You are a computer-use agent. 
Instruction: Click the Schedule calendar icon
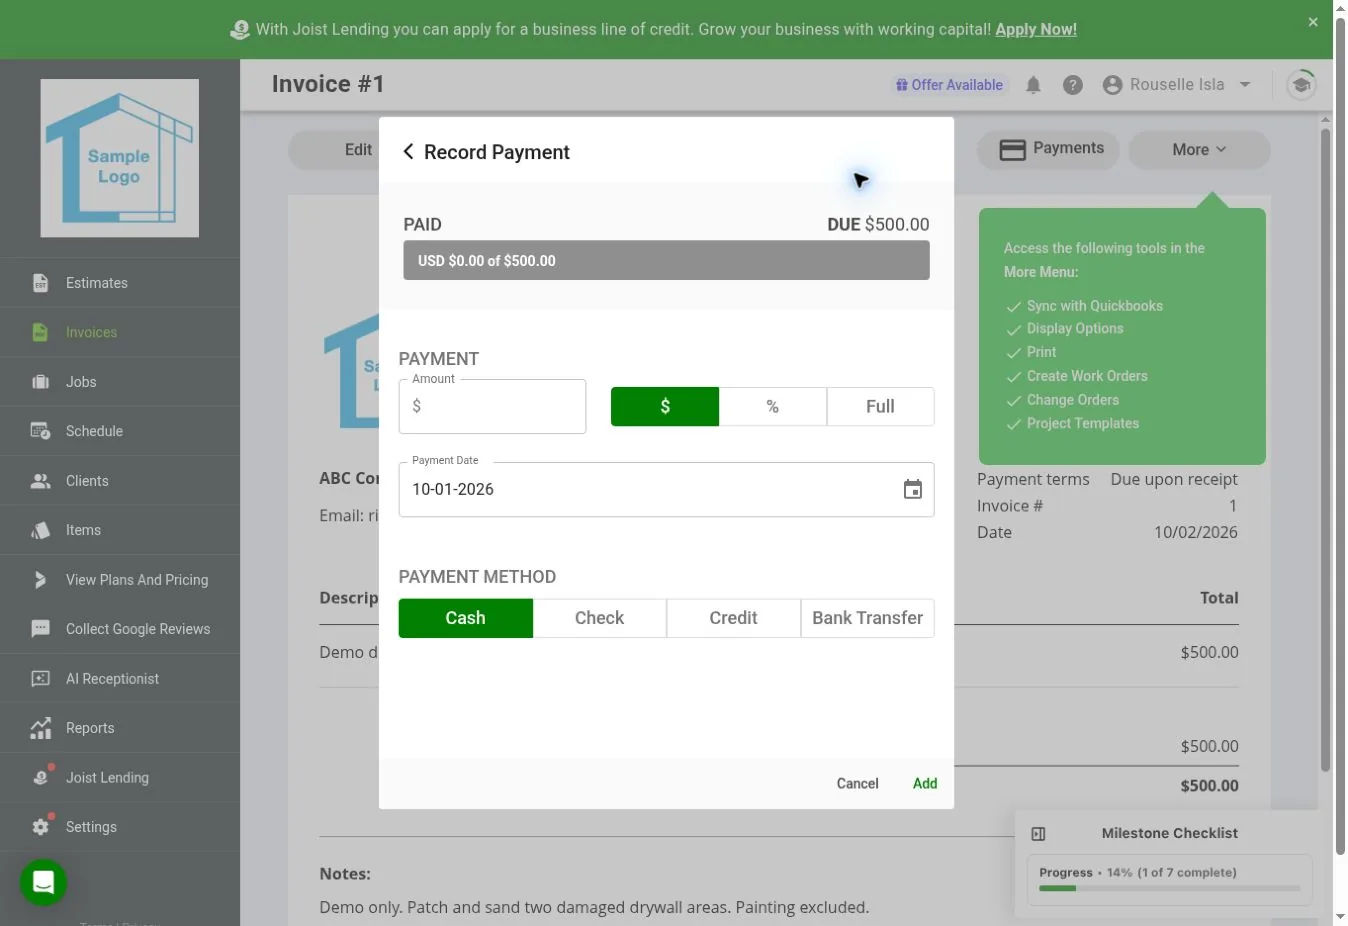point(40,431)
